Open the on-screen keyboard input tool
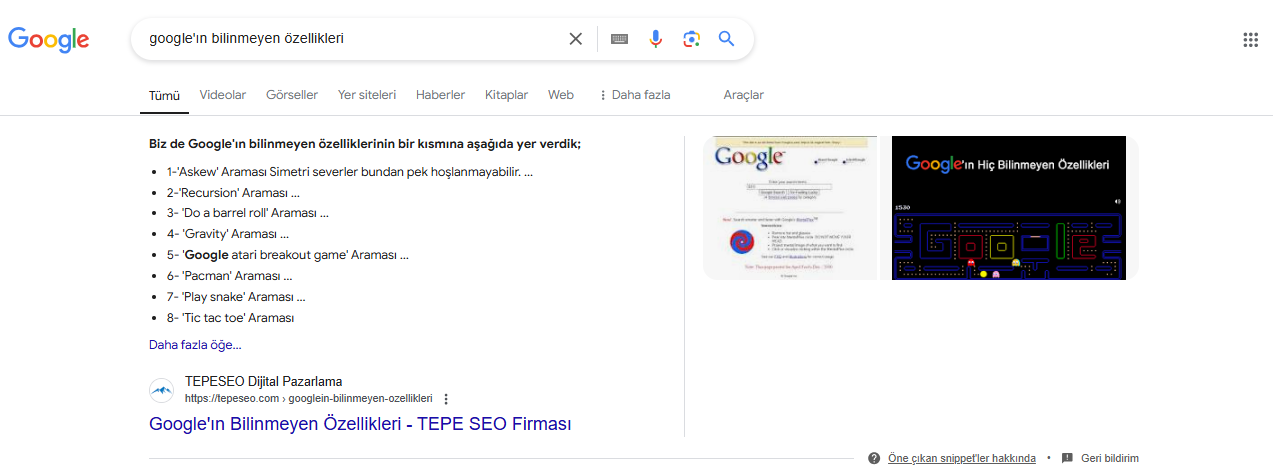The width and height of the screenshot is (1273, 474). click(619, 39)
